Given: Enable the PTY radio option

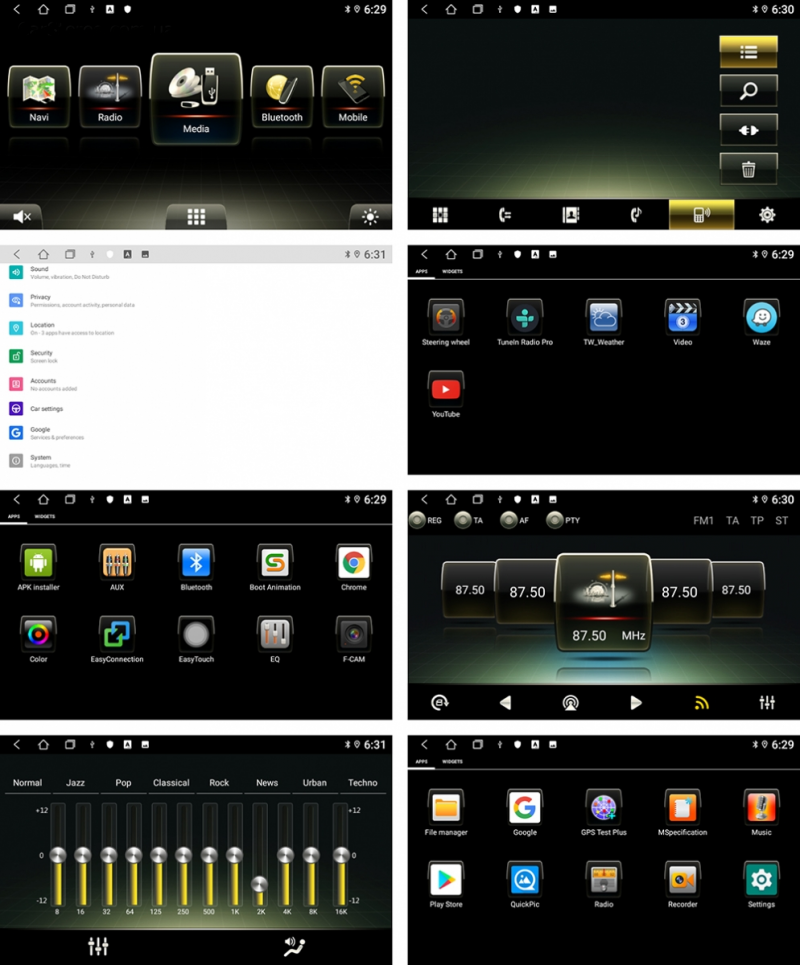Looking at the screenshot, I should [555, 520].
